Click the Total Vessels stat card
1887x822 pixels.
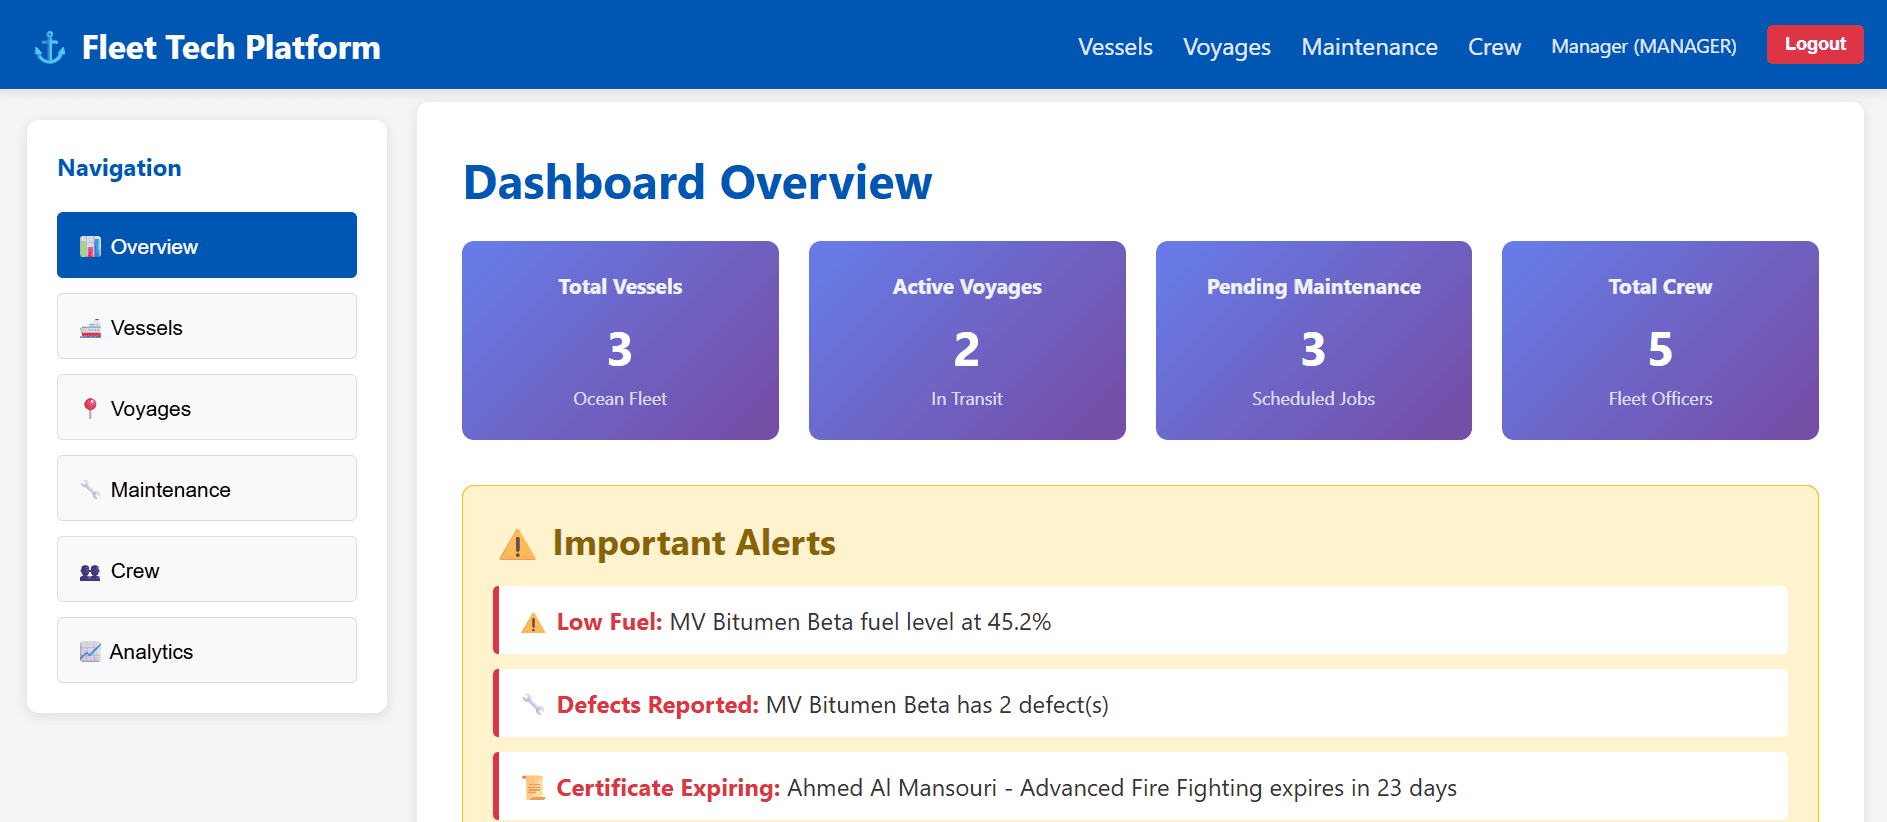(620, 340)
